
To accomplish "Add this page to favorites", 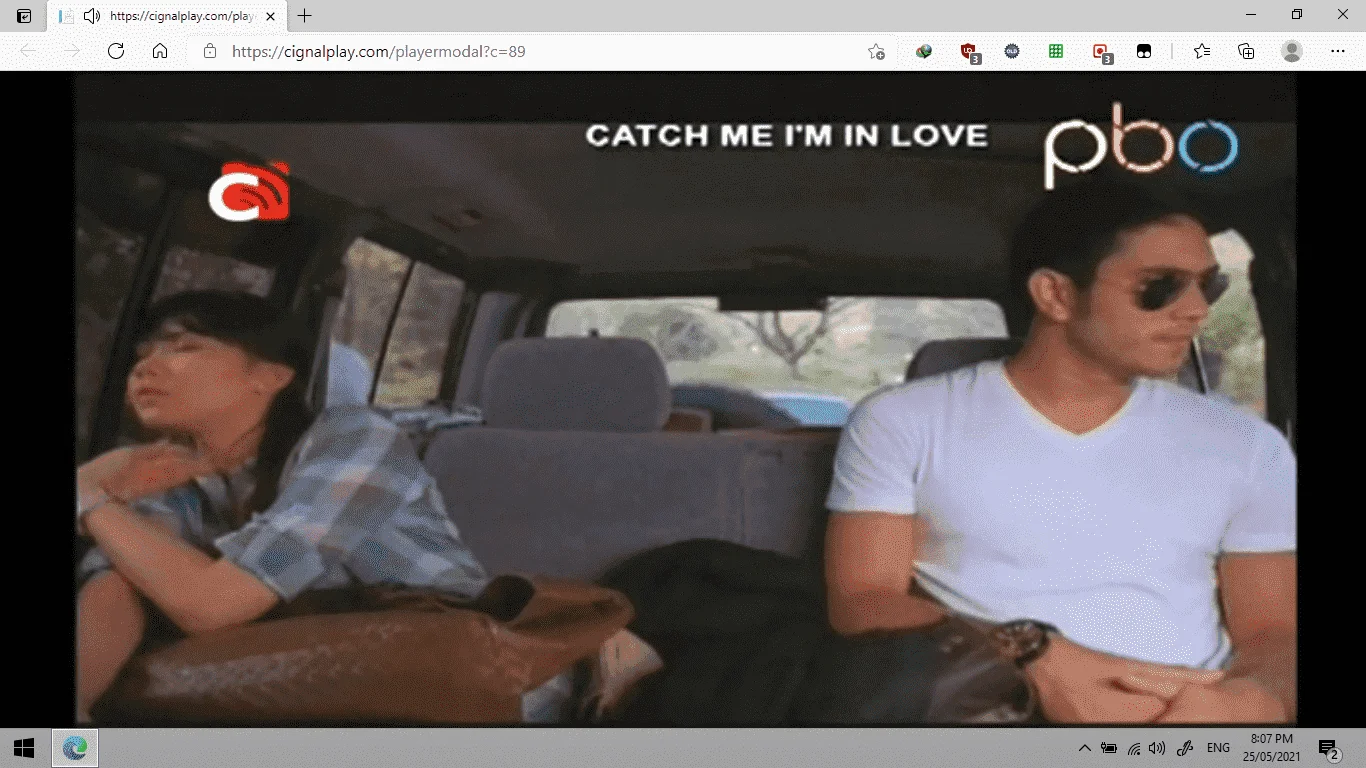I will 876,51.
